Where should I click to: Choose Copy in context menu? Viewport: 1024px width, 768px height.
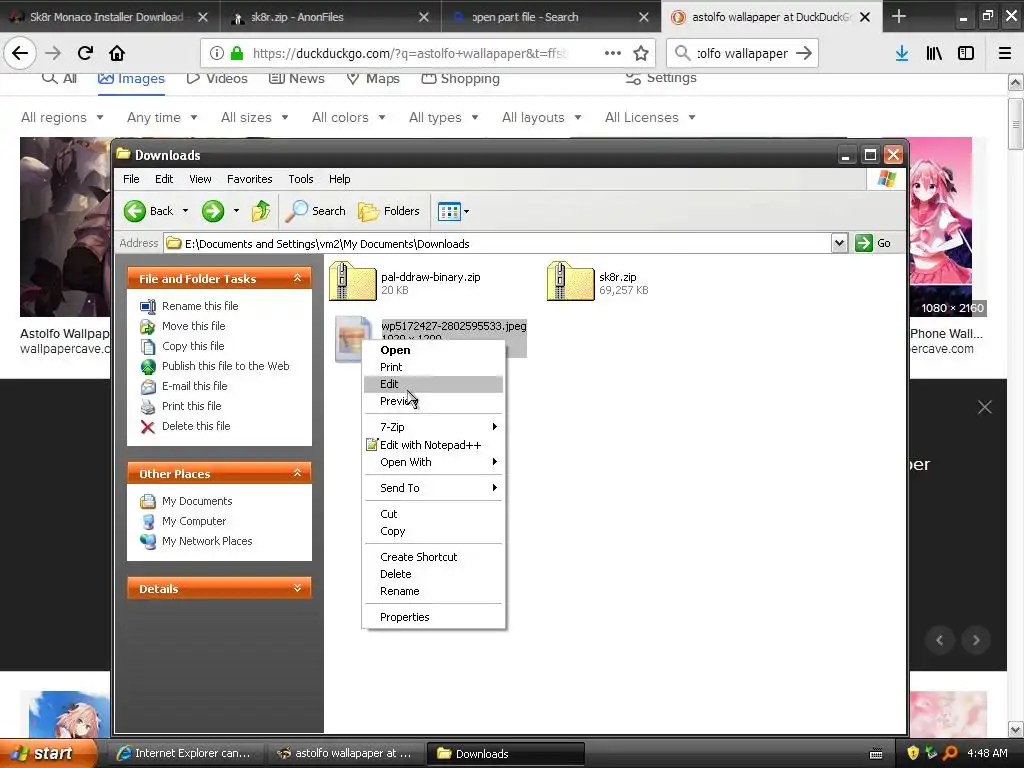coord(434,531)
